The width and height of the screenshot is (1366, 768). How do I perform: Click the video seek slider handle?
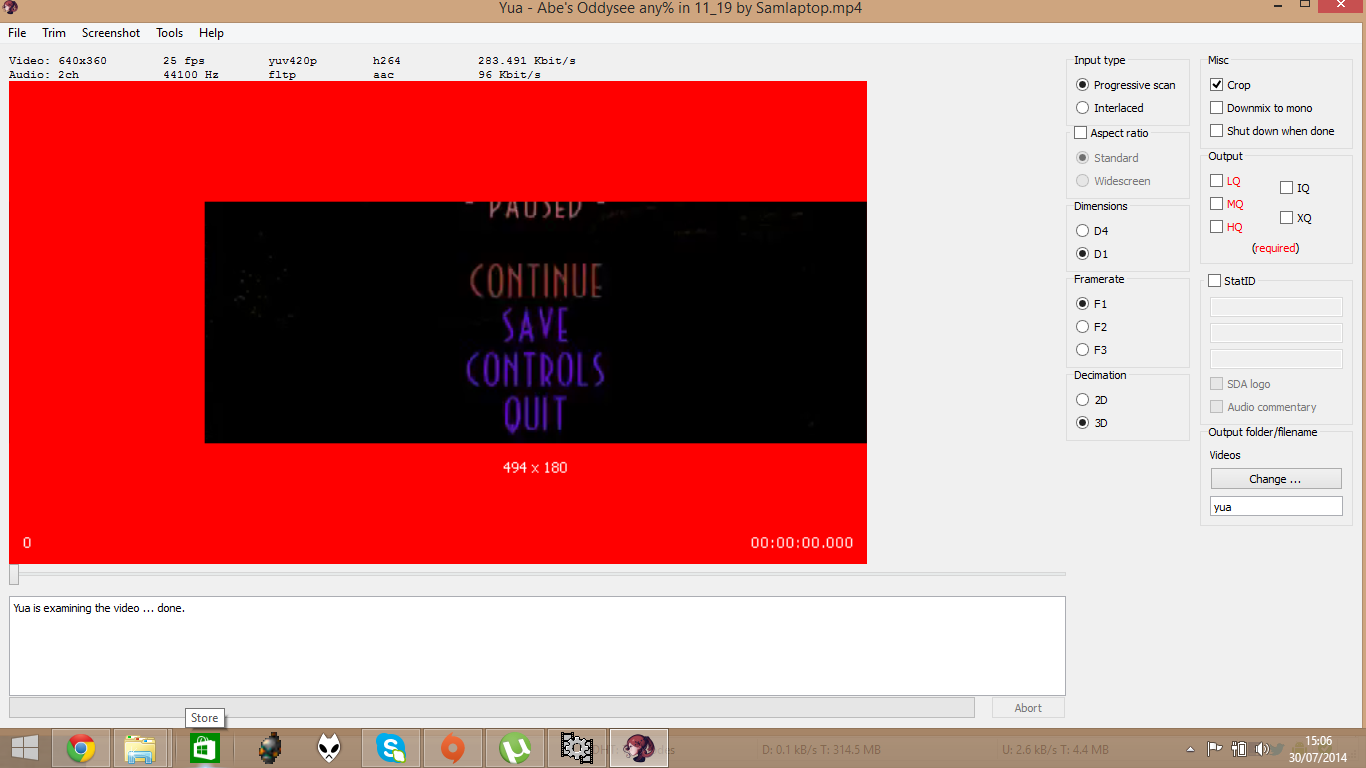[x=14, y=574]
